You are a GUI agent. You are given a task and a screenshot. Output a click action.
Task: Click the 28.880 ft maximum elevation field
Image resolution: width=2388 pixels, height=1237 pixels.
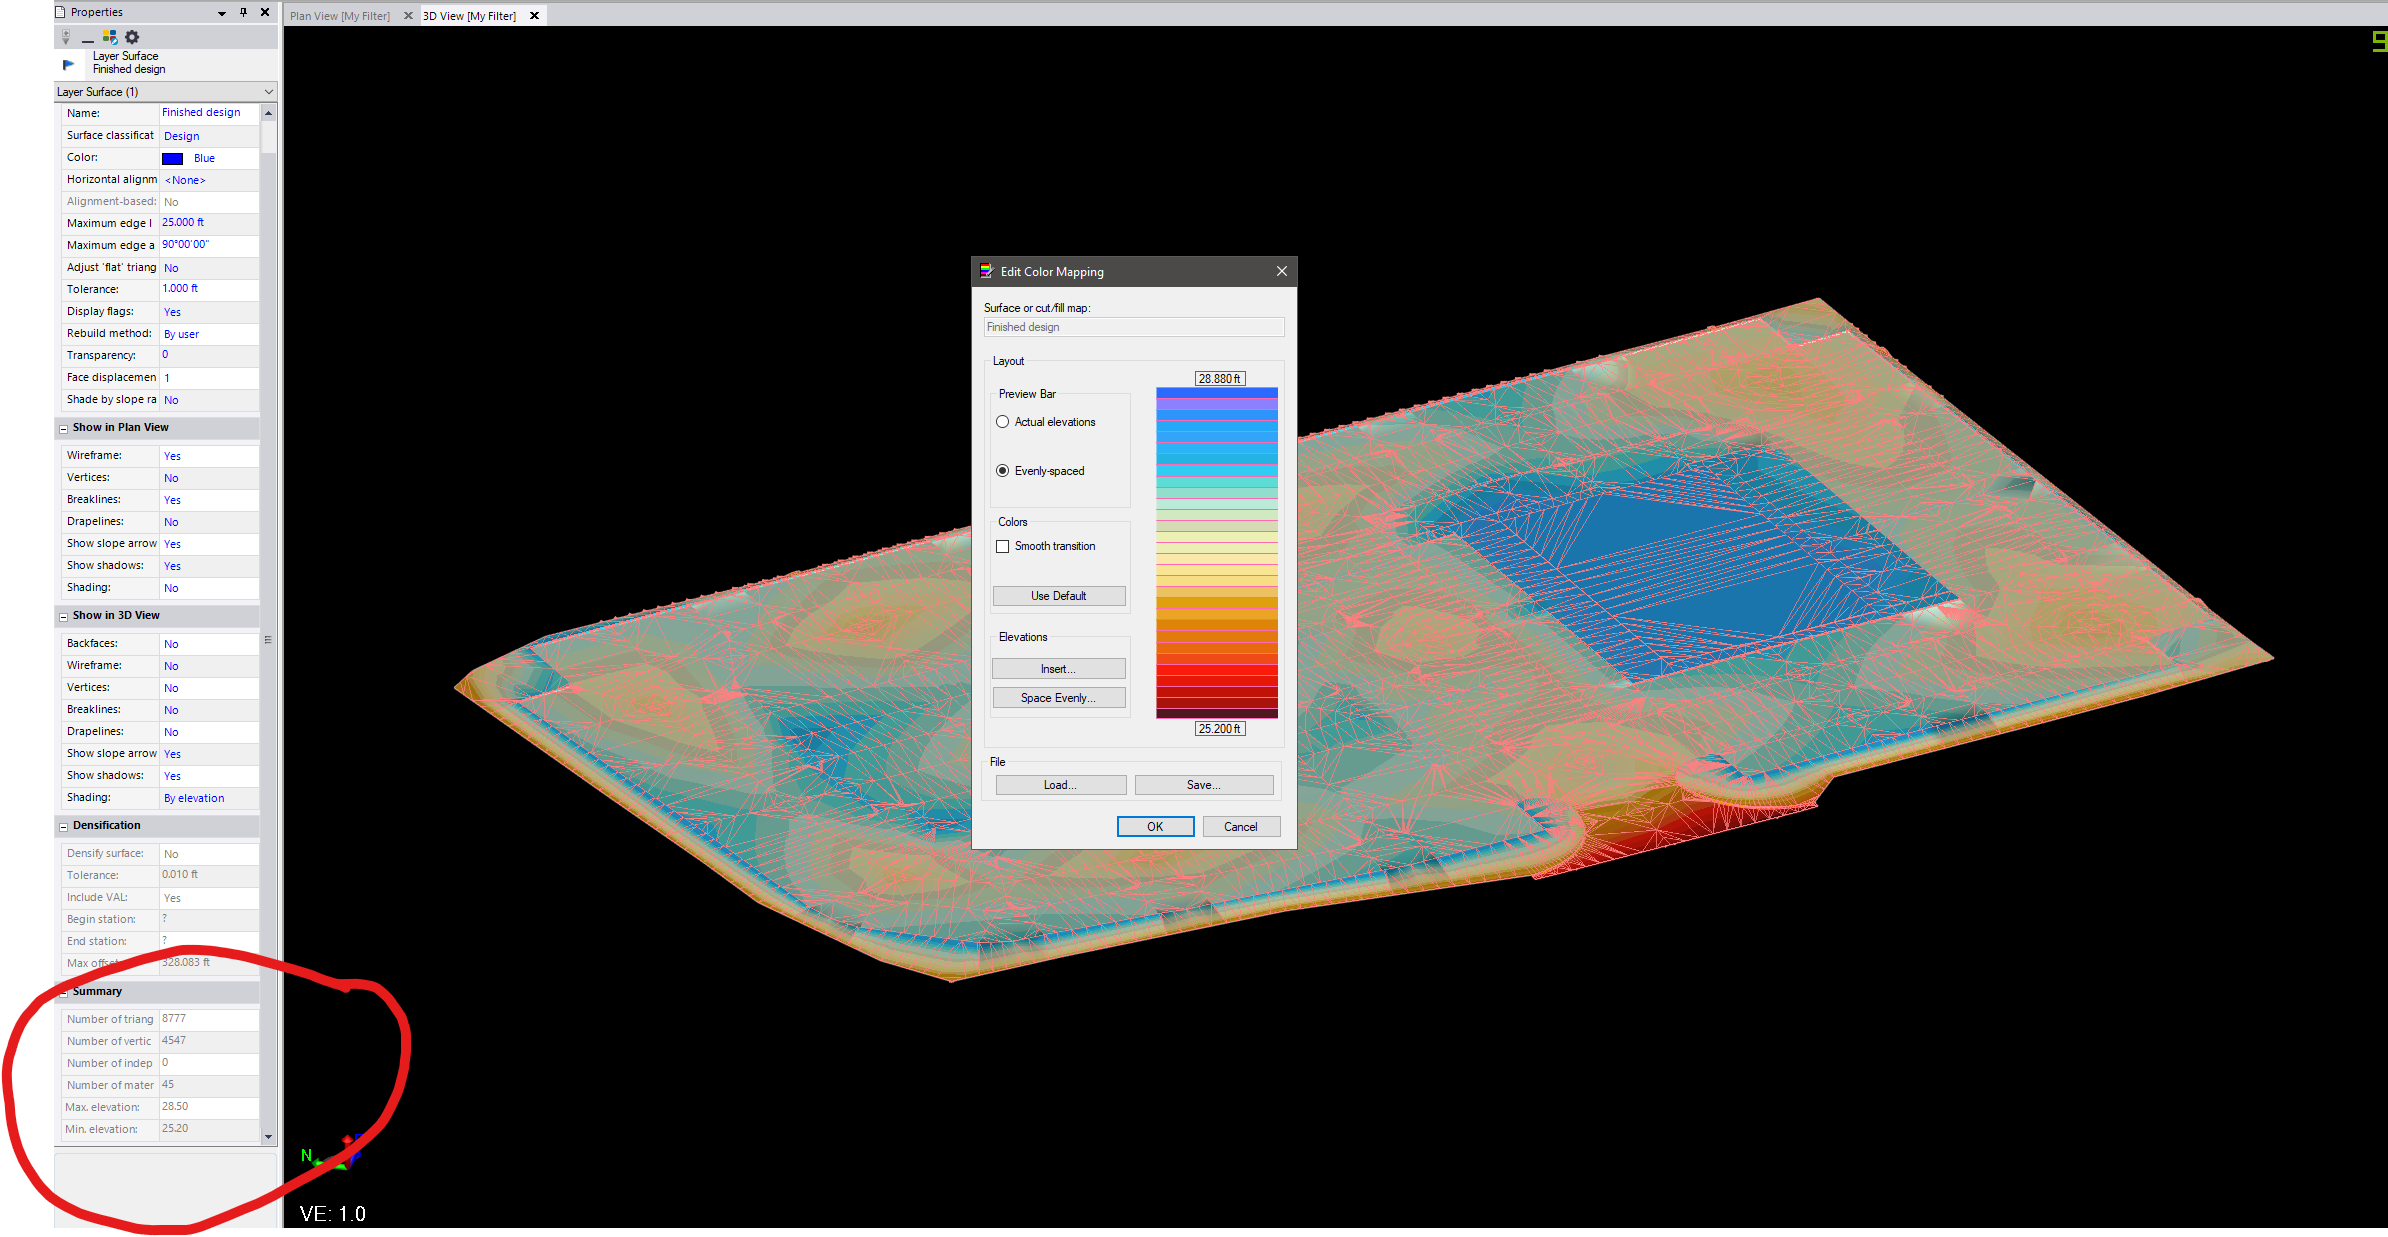coord(1219,379)
